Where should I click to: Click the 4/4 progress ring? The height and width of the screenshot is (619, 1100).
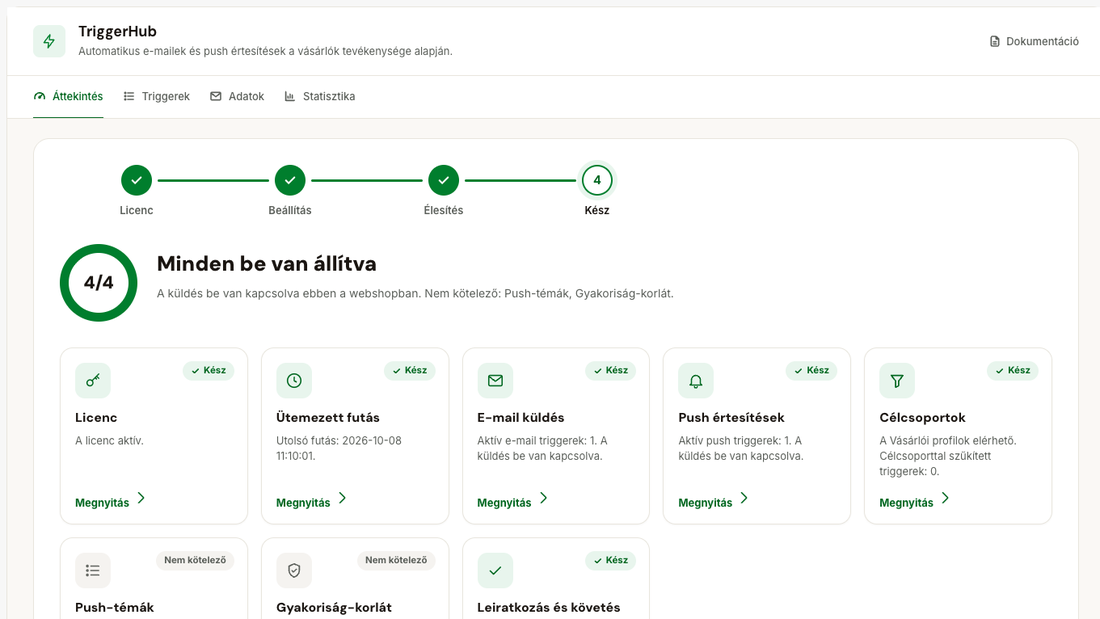pos(98,283)
